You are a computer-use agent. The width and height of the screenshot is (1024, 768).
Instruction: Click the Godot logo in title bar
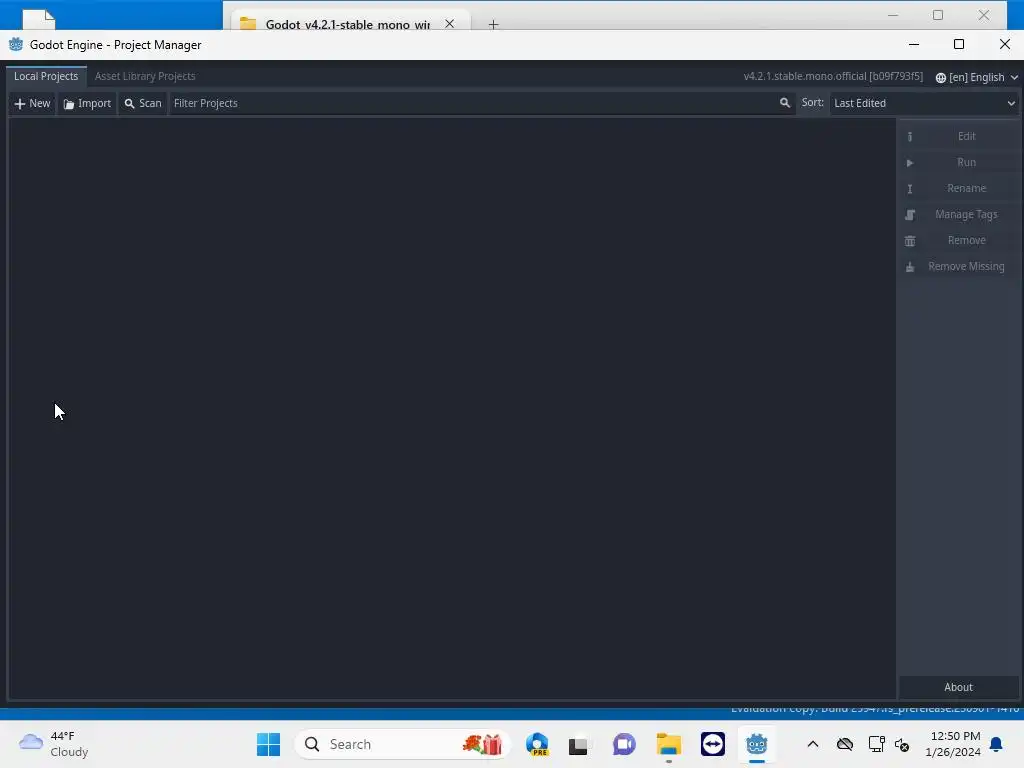click(16, 44)
